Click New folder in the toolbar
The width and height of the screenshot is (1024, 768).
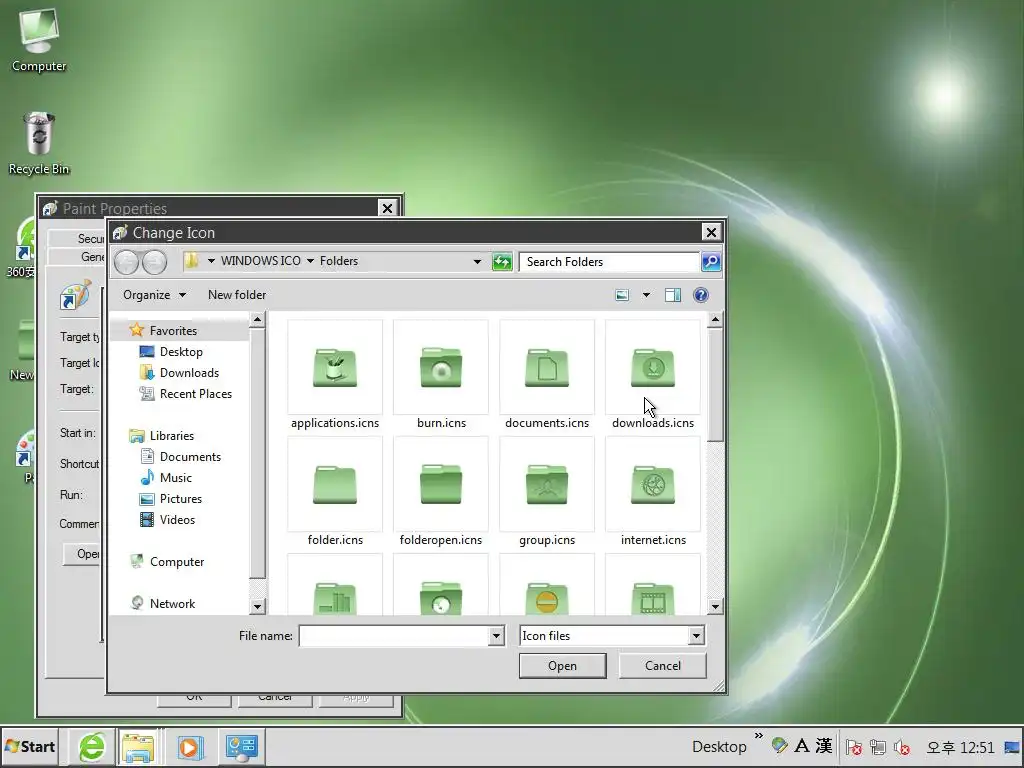click(236, 295)
